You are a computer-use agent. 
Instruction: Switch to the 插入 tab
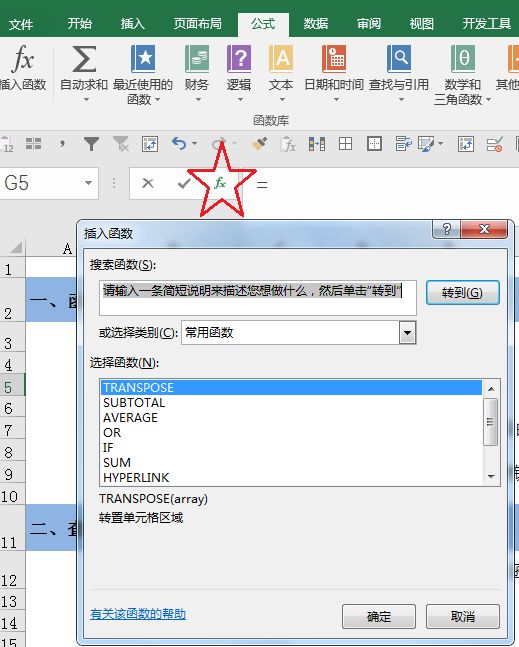pyautogui.click(x=132, y=24)
